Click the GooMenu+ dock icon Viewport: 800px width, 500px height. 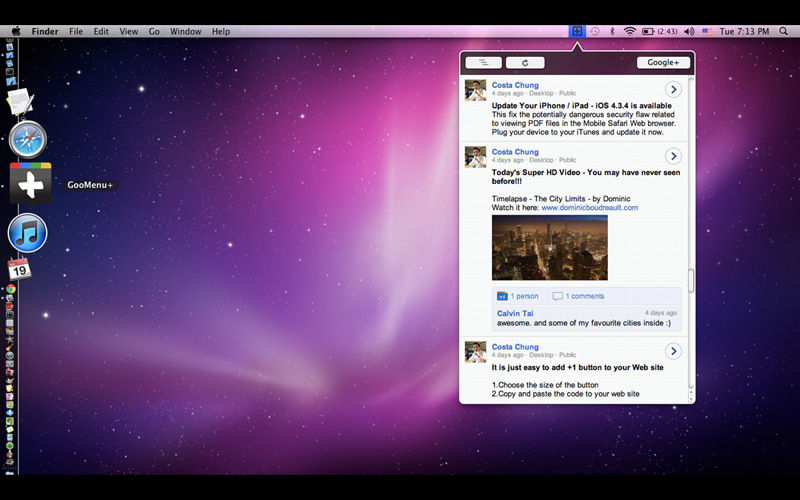tap(31, 184)
